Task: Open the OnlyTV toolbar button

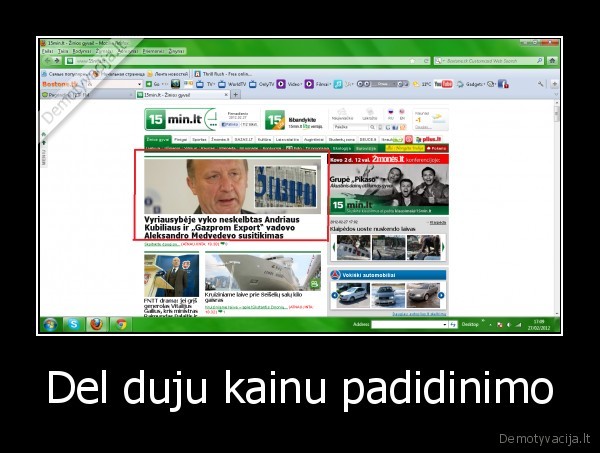Action: [262, 84]
